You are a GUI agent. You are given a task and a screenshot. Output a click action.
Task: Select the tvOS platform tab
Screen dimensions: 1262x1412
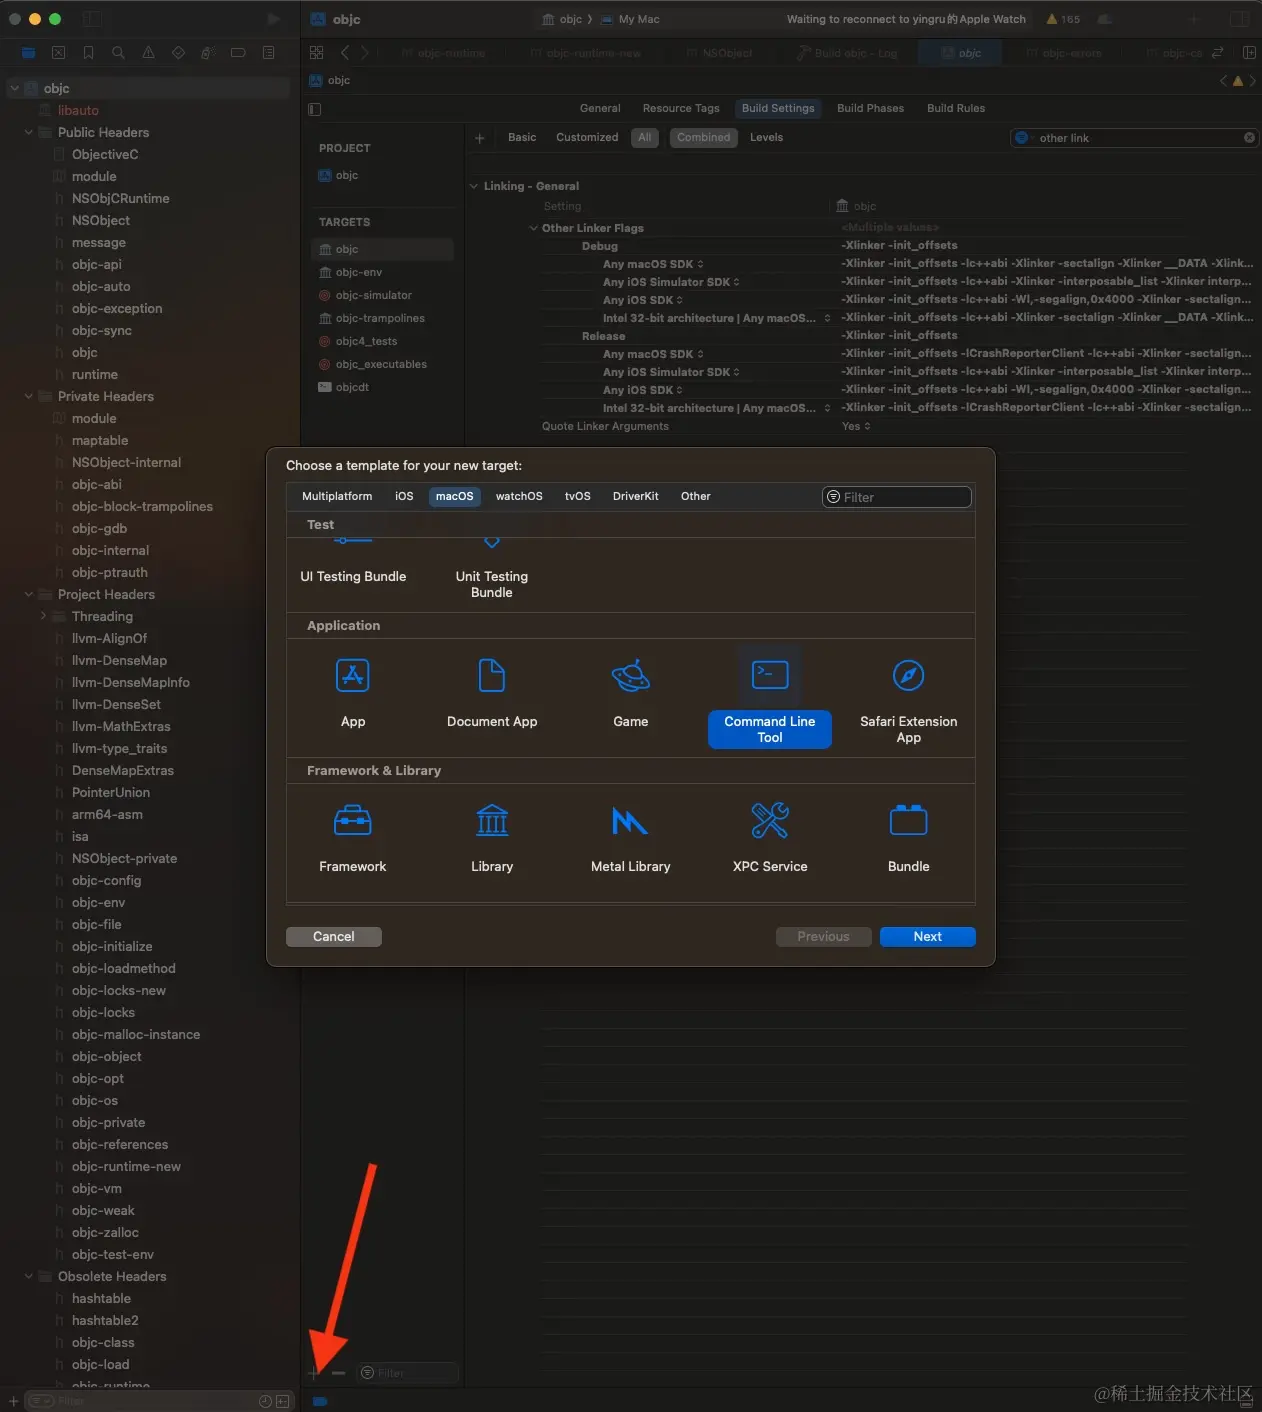578,497
